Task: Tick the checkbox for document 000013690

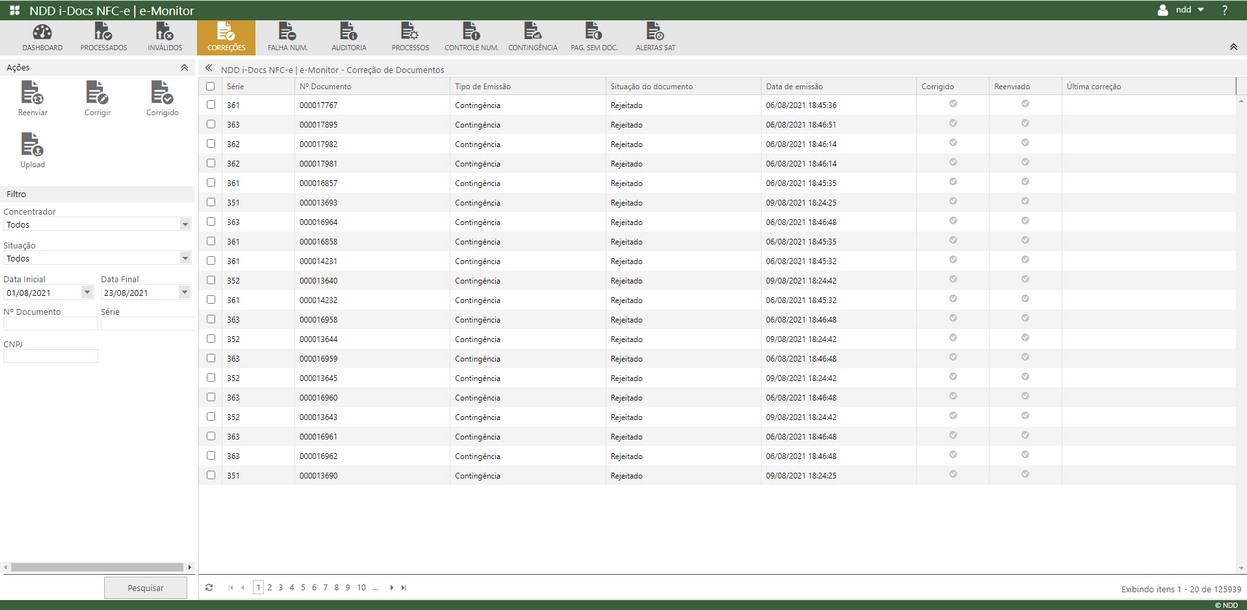Action: pyautogui.click(x=210, y=475)
